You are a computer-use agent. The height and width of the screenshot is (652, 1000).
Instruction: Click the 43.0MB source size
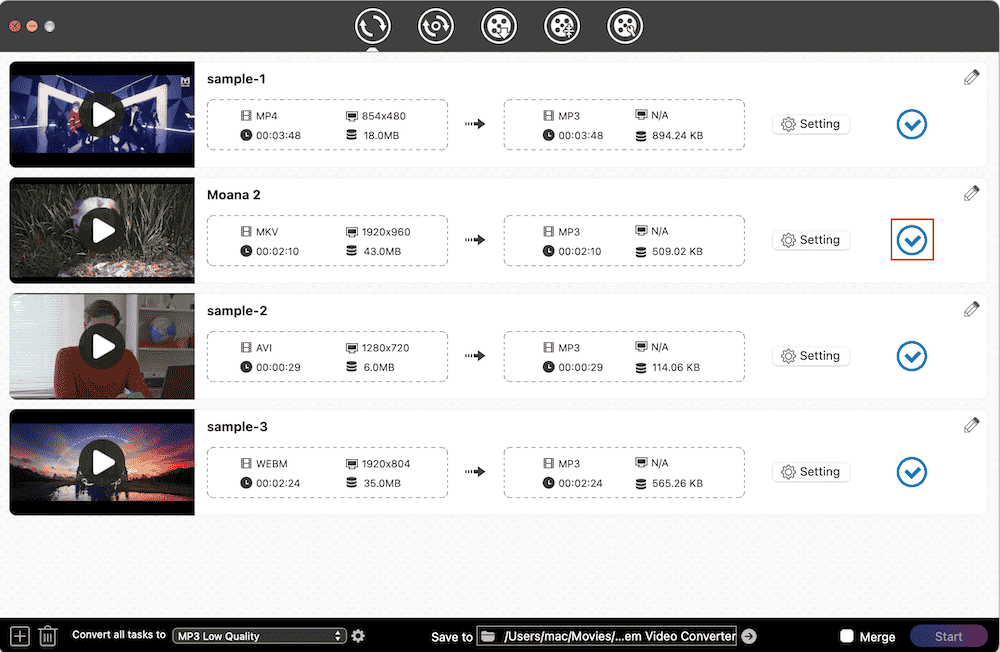[x=382, y=251]
